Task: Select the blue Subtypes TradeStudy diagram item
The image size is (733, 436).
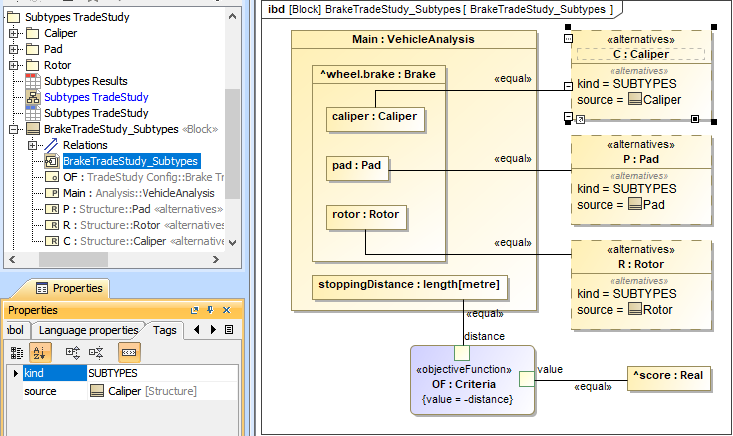Action: (95, 97)
